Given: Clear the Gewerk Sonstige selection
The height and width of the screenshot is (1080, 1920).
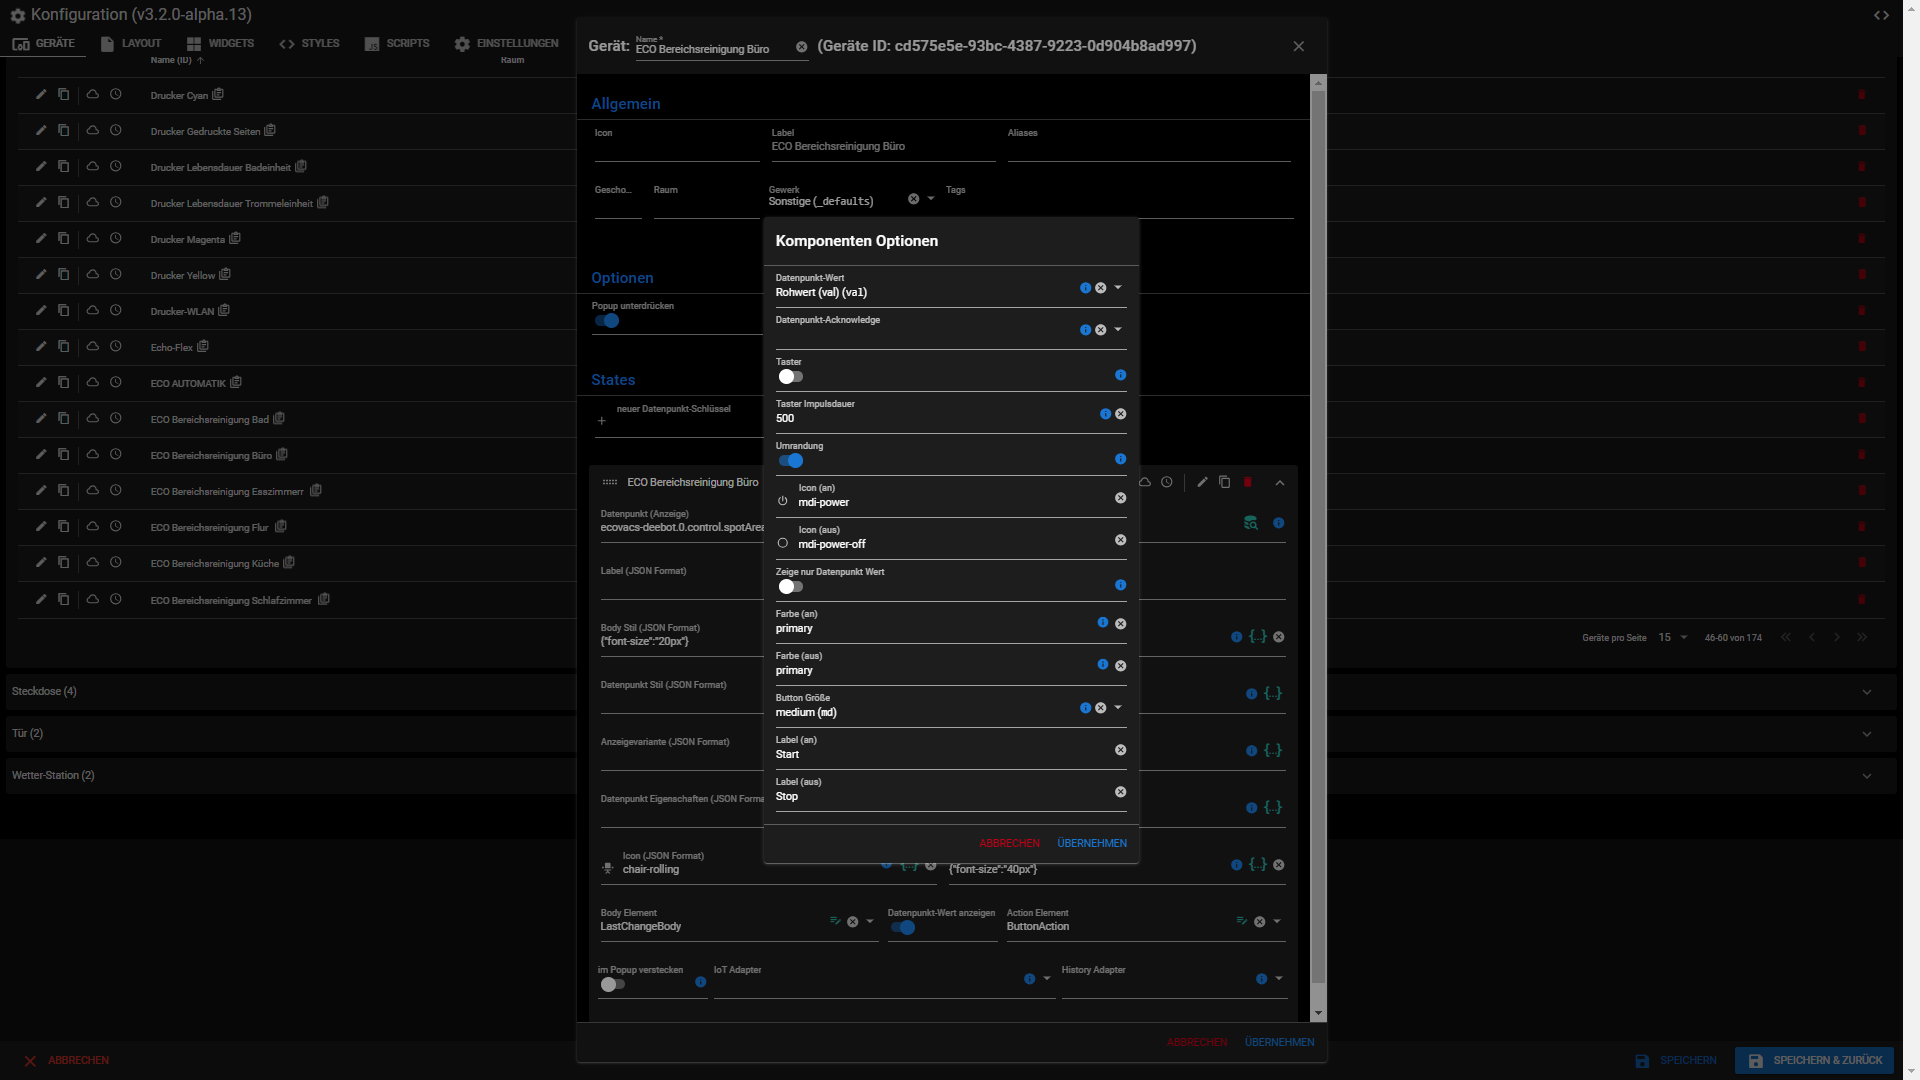Looking at the screenshot, I should pos(913,199).
